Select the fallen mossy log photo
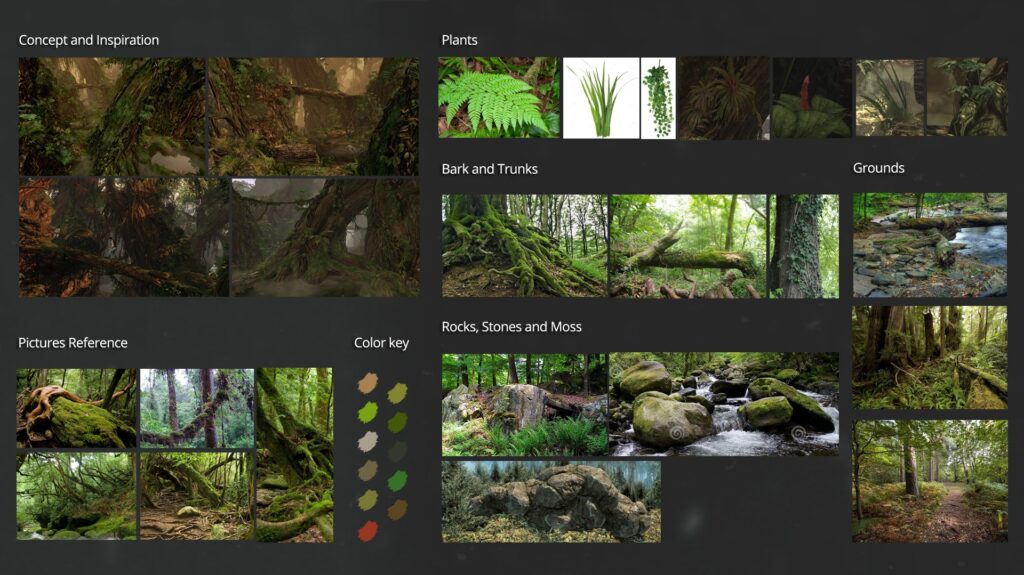Image resolution: width=1024 pixels, height=575 pixels. click(688, 246)
